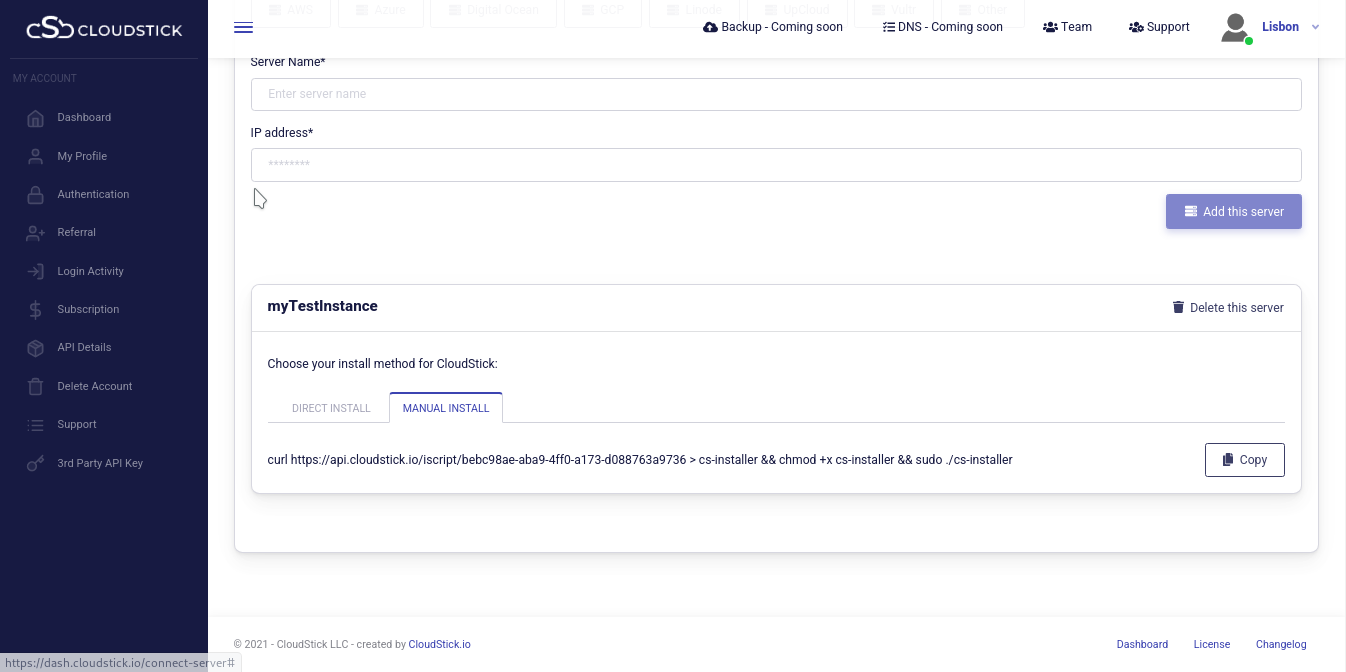Select the Manual Install tab
Viewport: 1346px width, 672px height.
coord(446,408)
